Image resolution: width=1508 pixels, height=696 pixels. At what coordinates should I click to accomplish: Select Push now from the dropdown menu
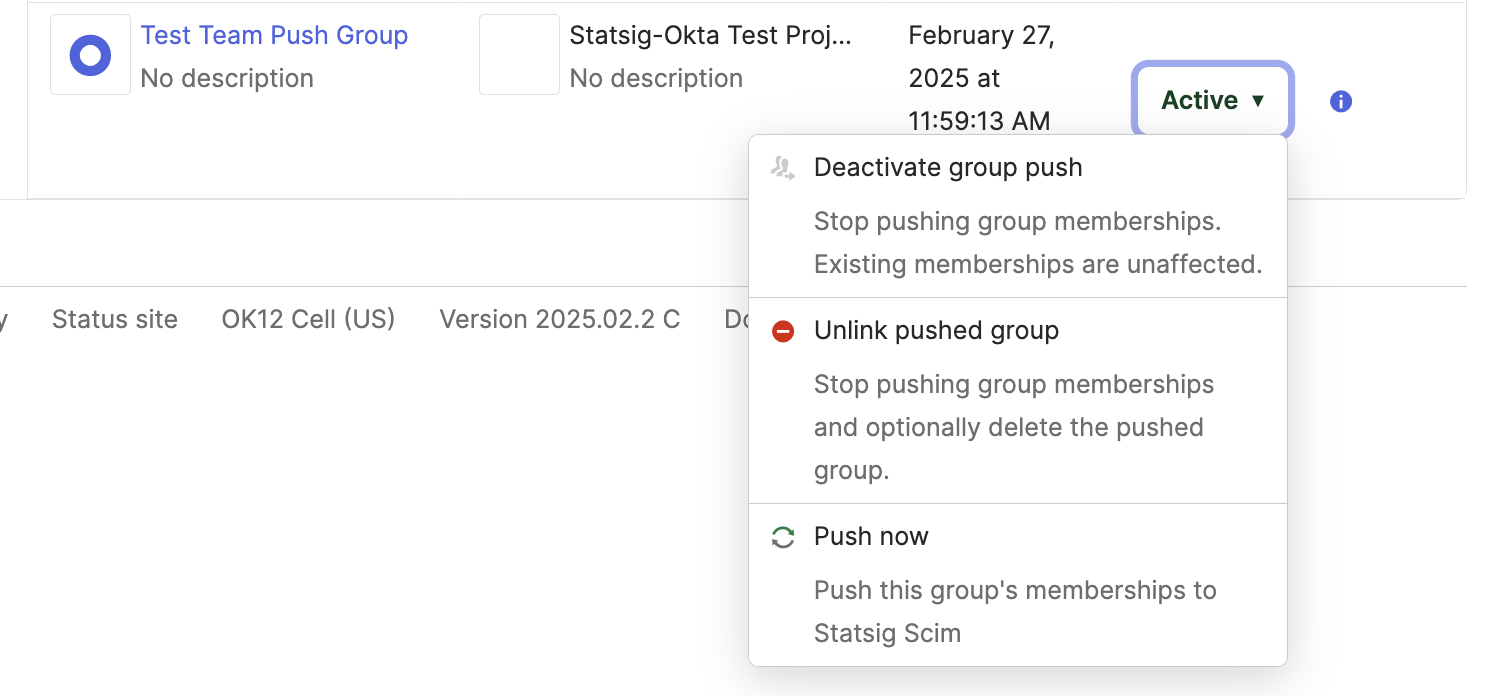pos(871,536)
